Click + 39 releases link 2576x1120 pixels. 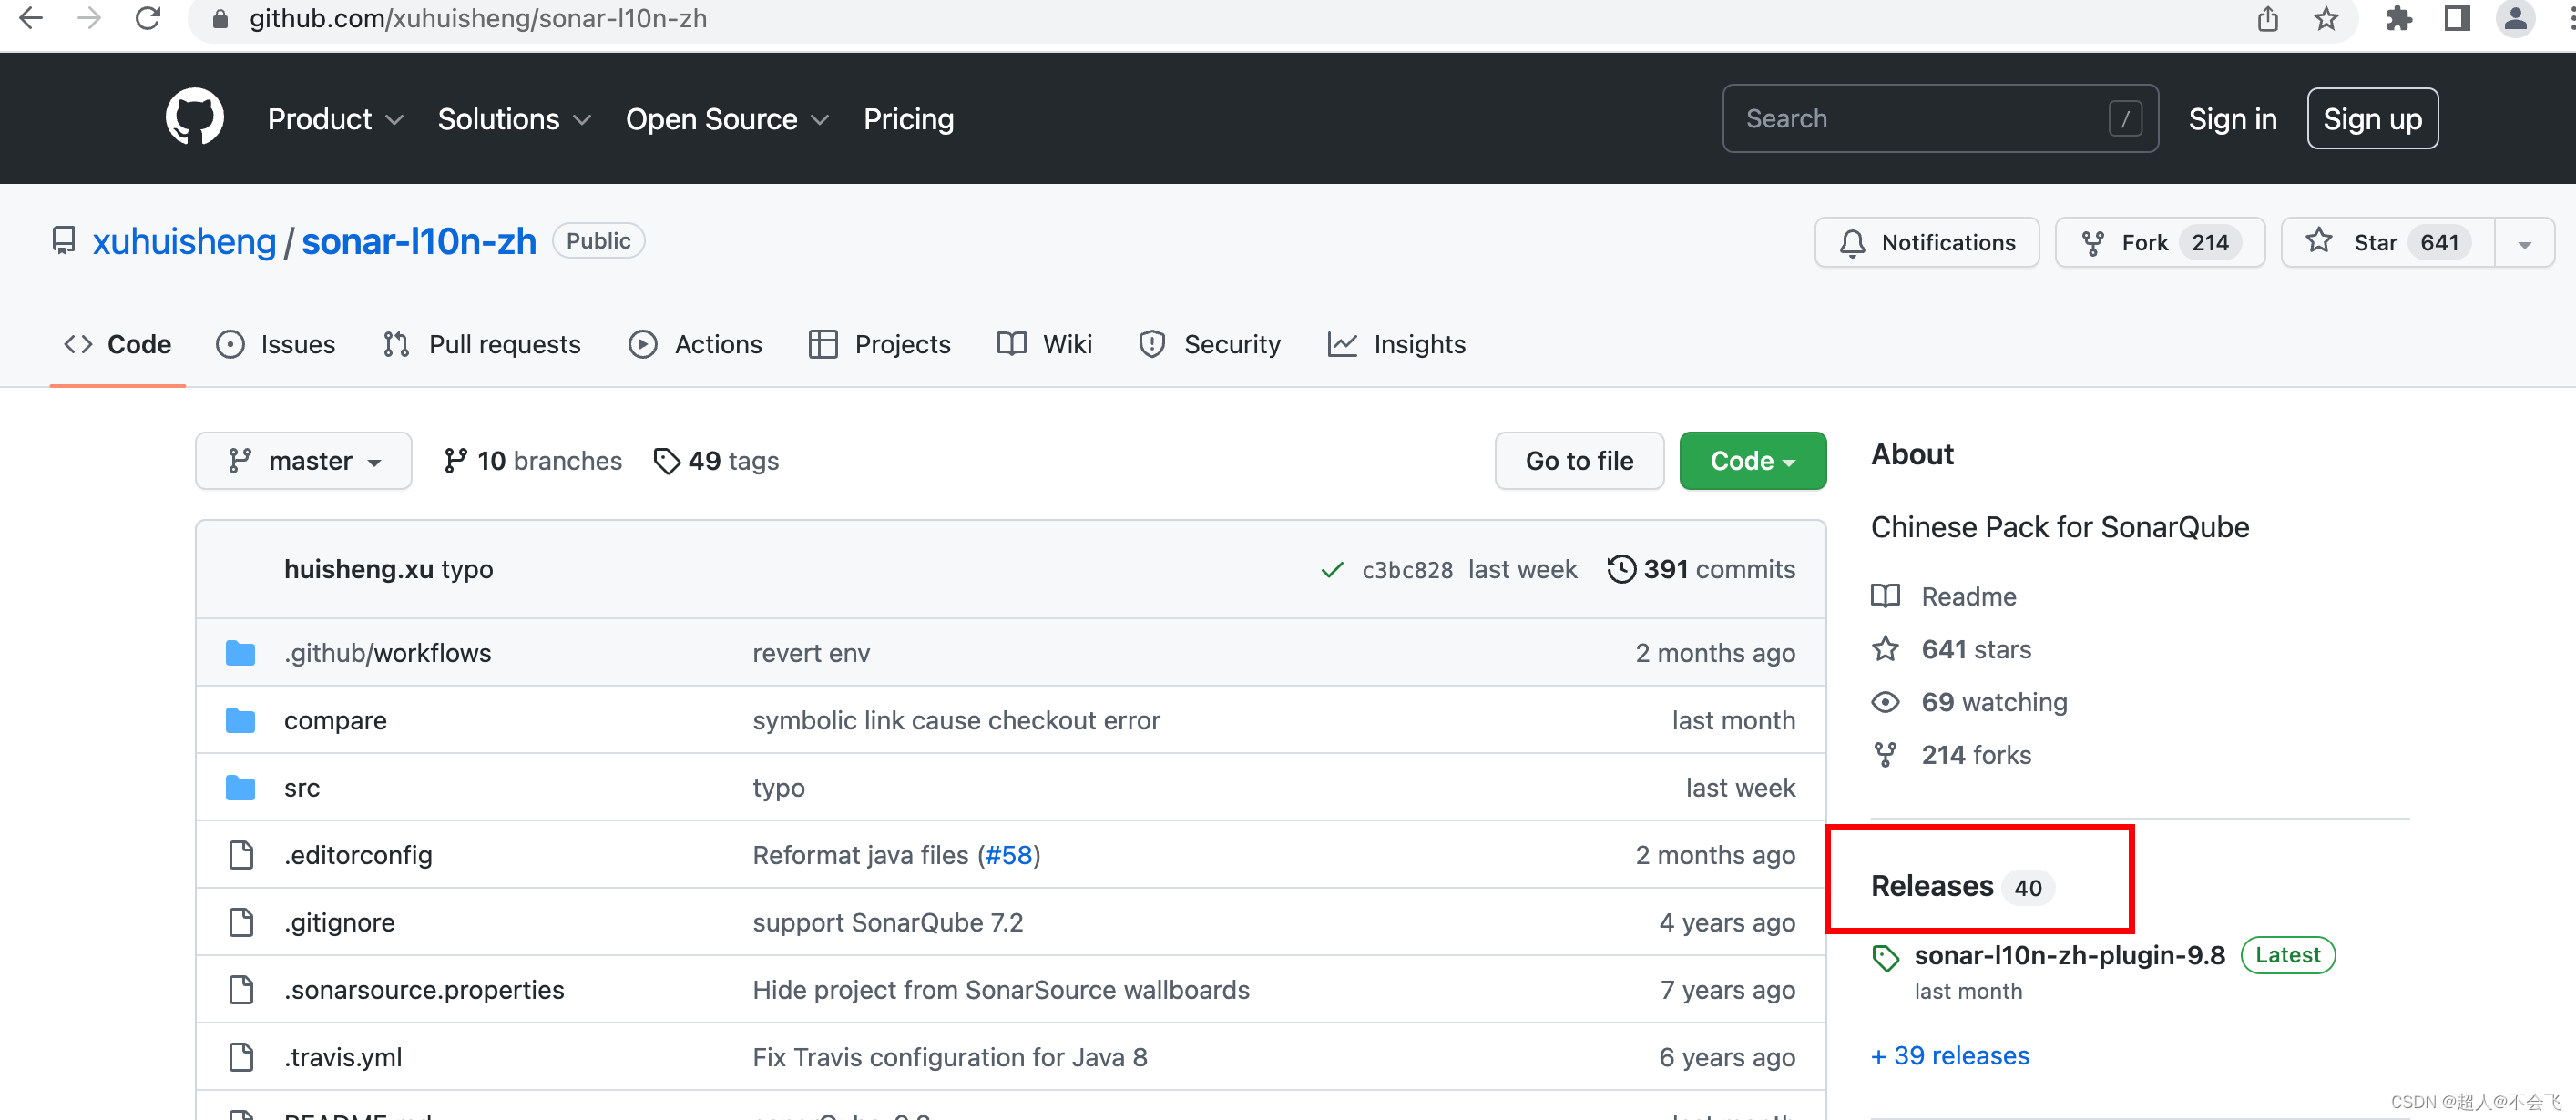tap(1950, 1056)
